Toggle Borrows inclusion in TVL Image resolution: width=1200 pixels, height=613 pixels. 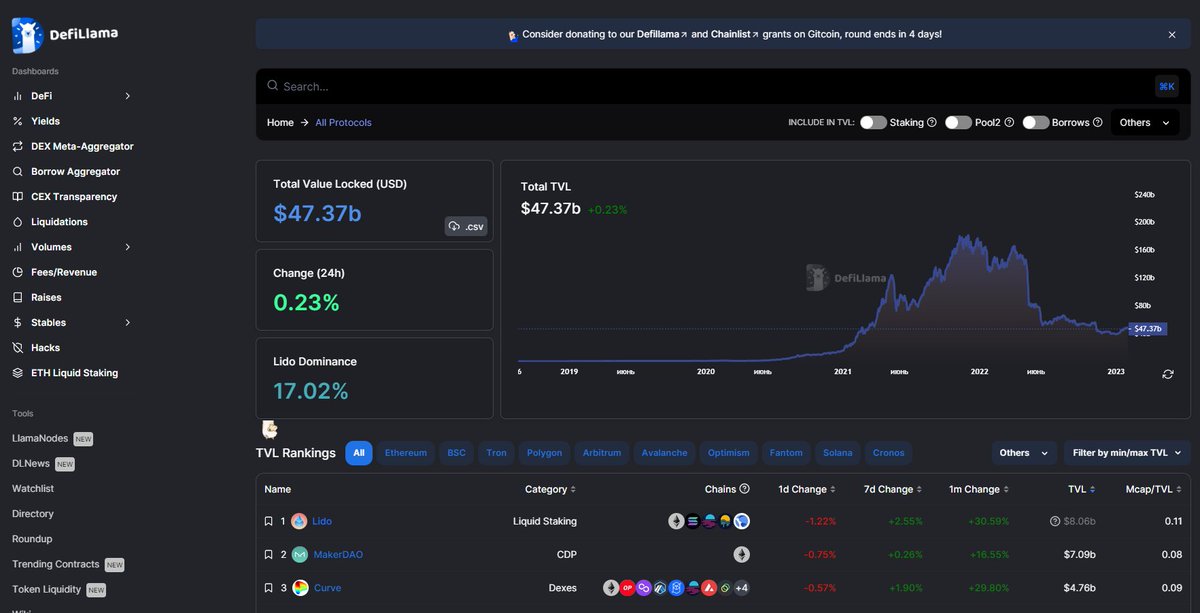pos(1035,122)
